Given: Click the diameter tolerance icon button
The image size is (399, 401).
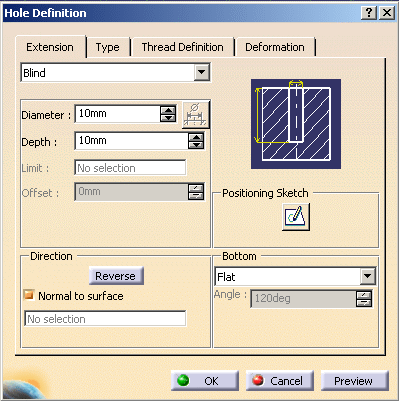Looking at the screenshot, I should pos(196,114).
